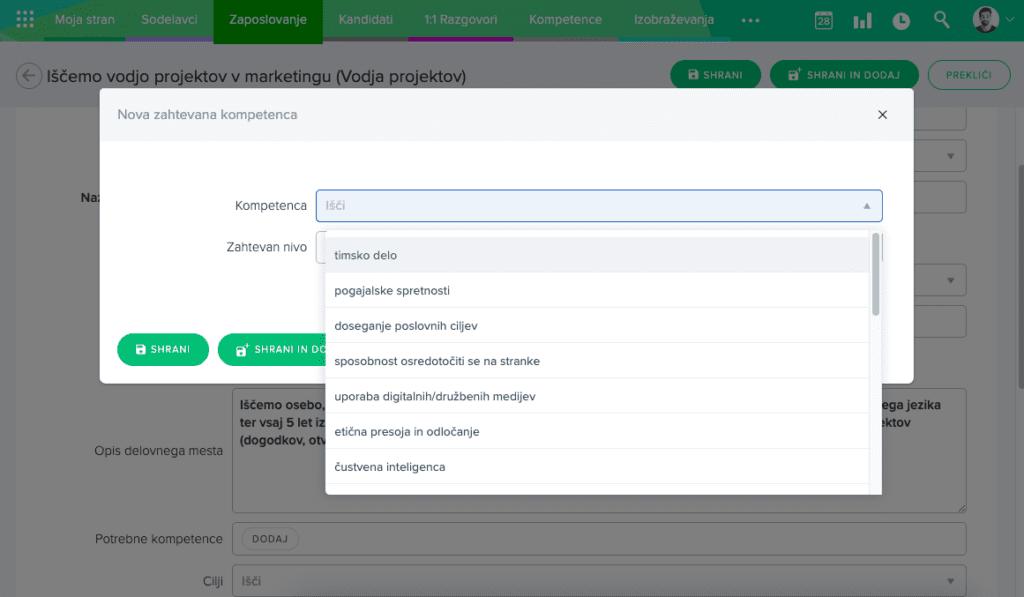Expand the Cilji dropdown
This screenshot has width=1024, height=597.
(x=950, y=581)
